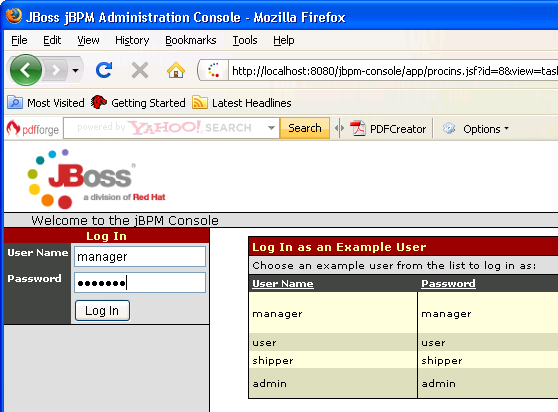Click the red Getting Started bookmark icon

point(99,102)
